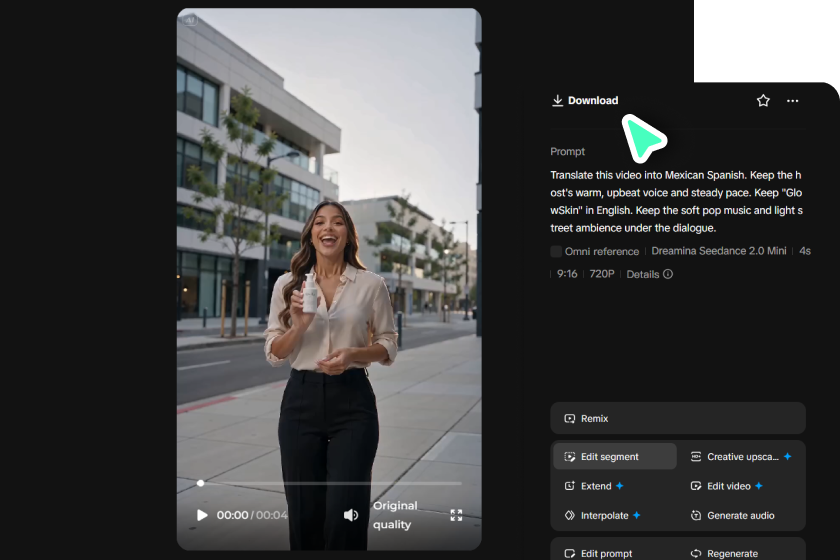Click the Extend icon
Viewport: 840px width, 560px height.
point(569,486)
